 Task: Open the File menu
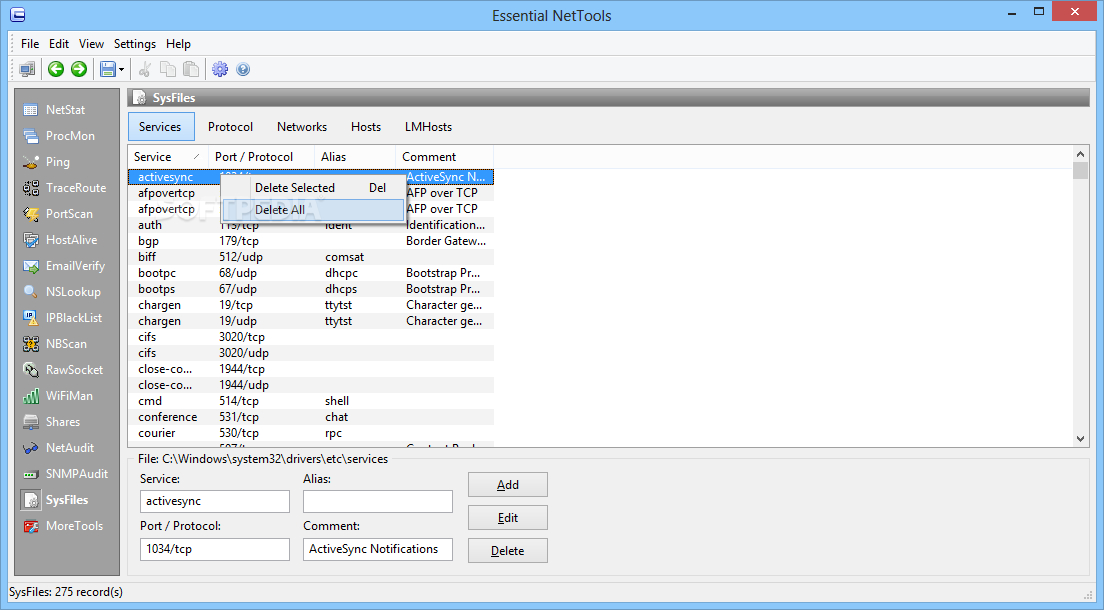[30, 44]
